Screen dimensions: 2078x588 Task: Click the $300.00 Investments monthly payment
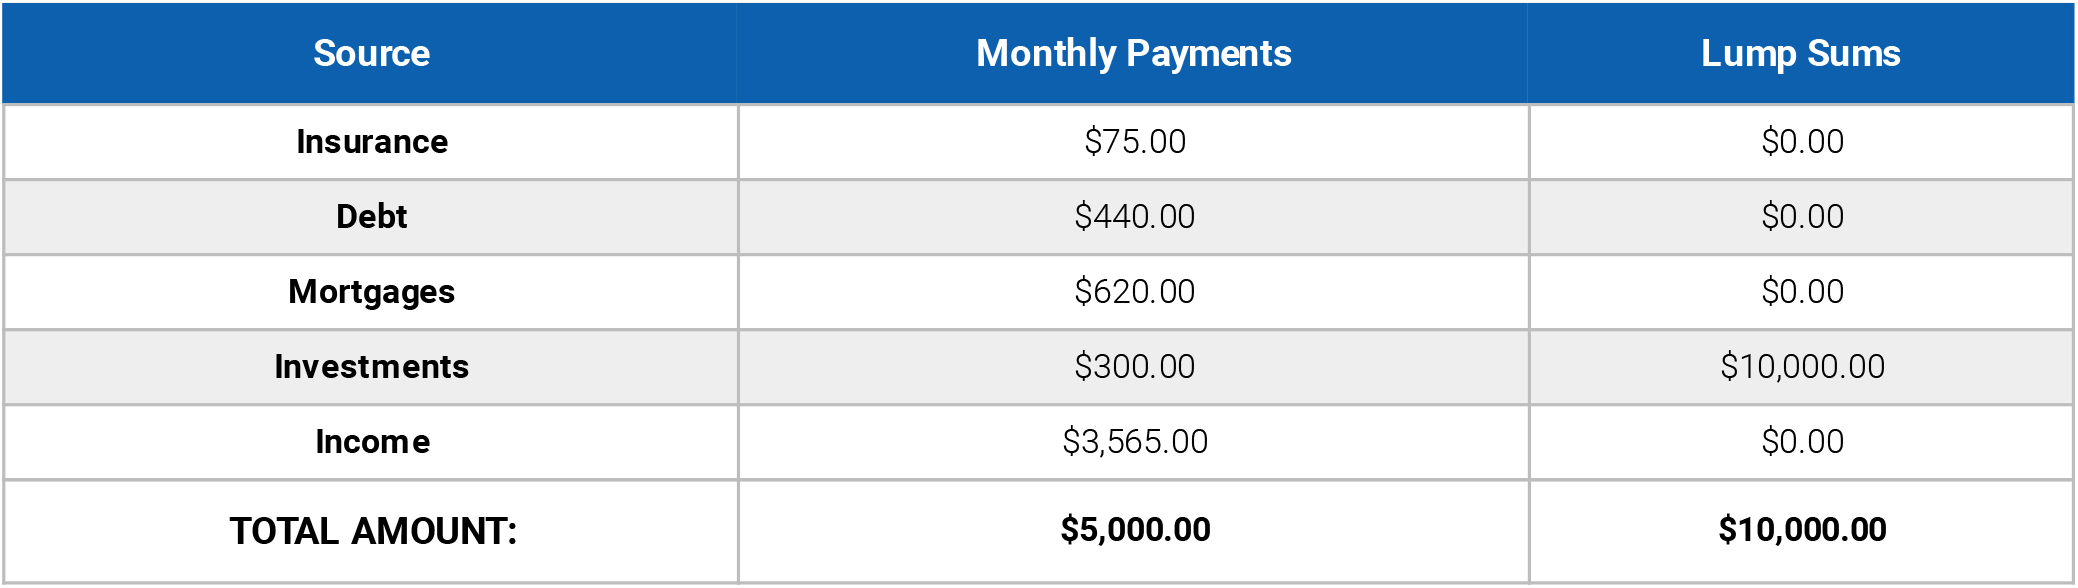[1135, 367]
